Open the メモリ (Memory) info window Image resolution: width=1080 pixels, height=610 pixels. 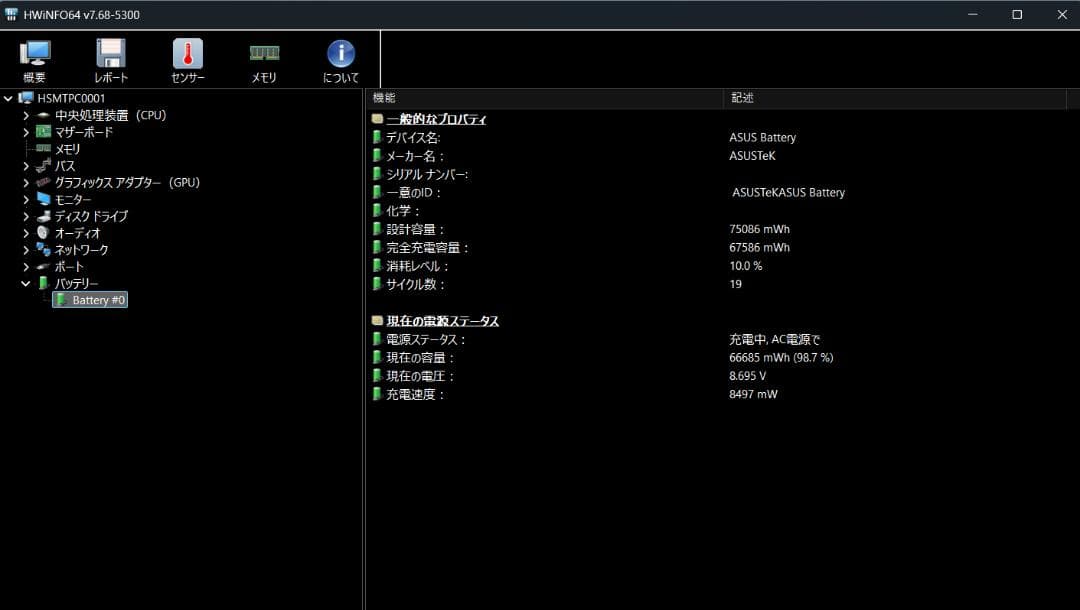tap(263, 58)
